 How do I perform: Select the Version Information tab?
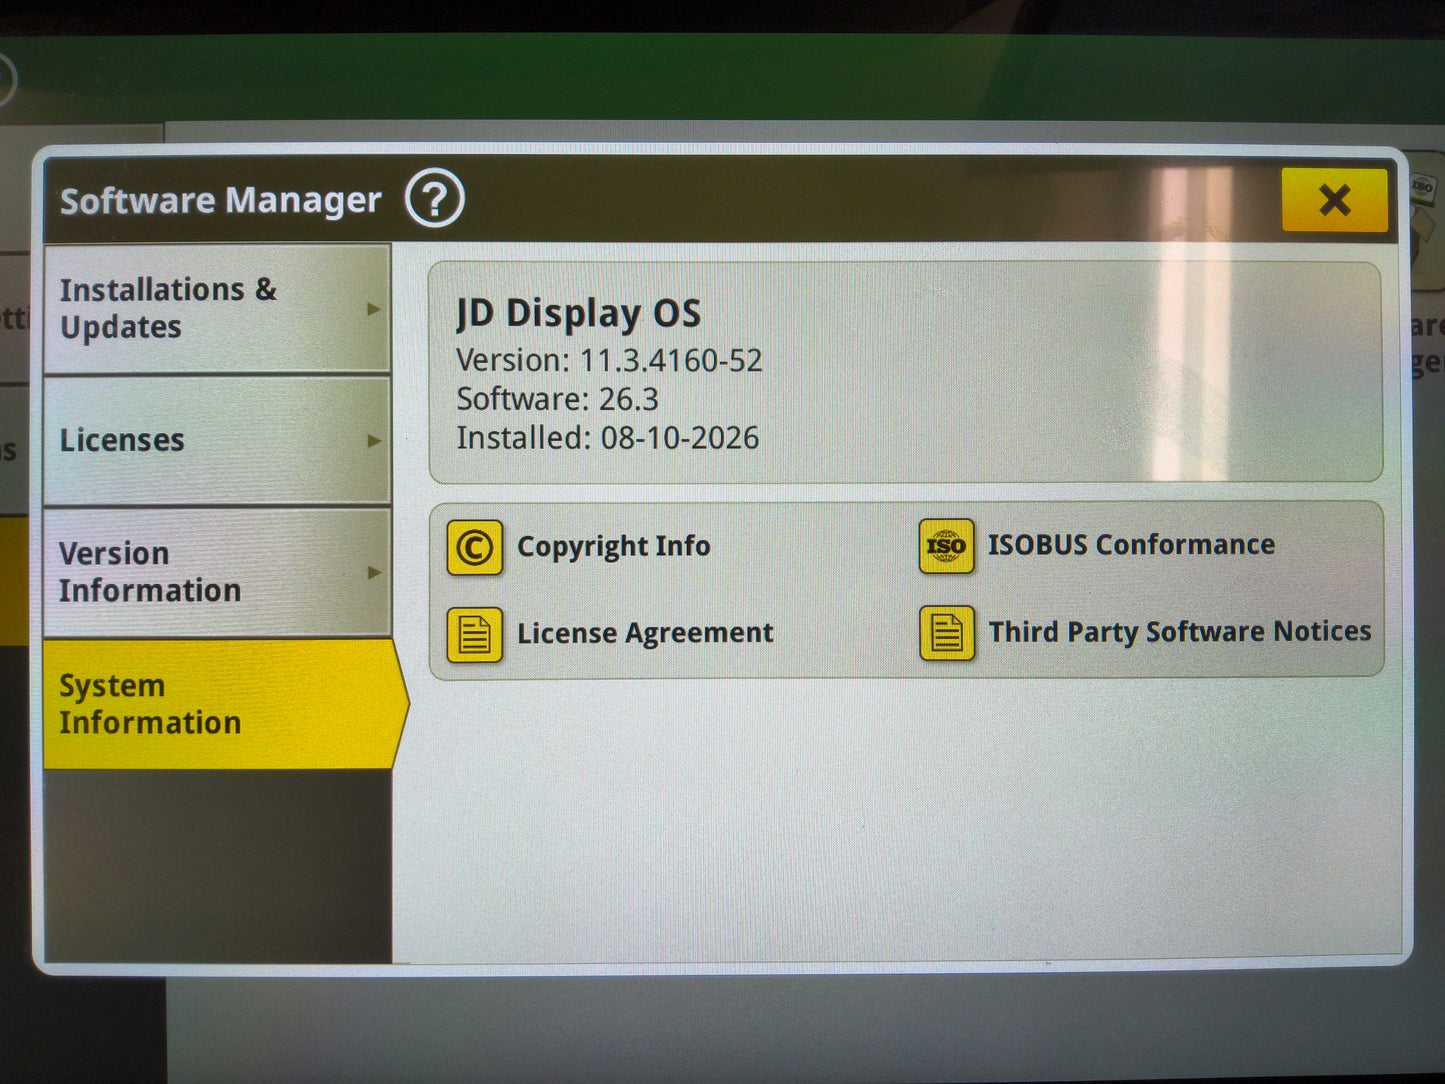[x=216, y=572]
